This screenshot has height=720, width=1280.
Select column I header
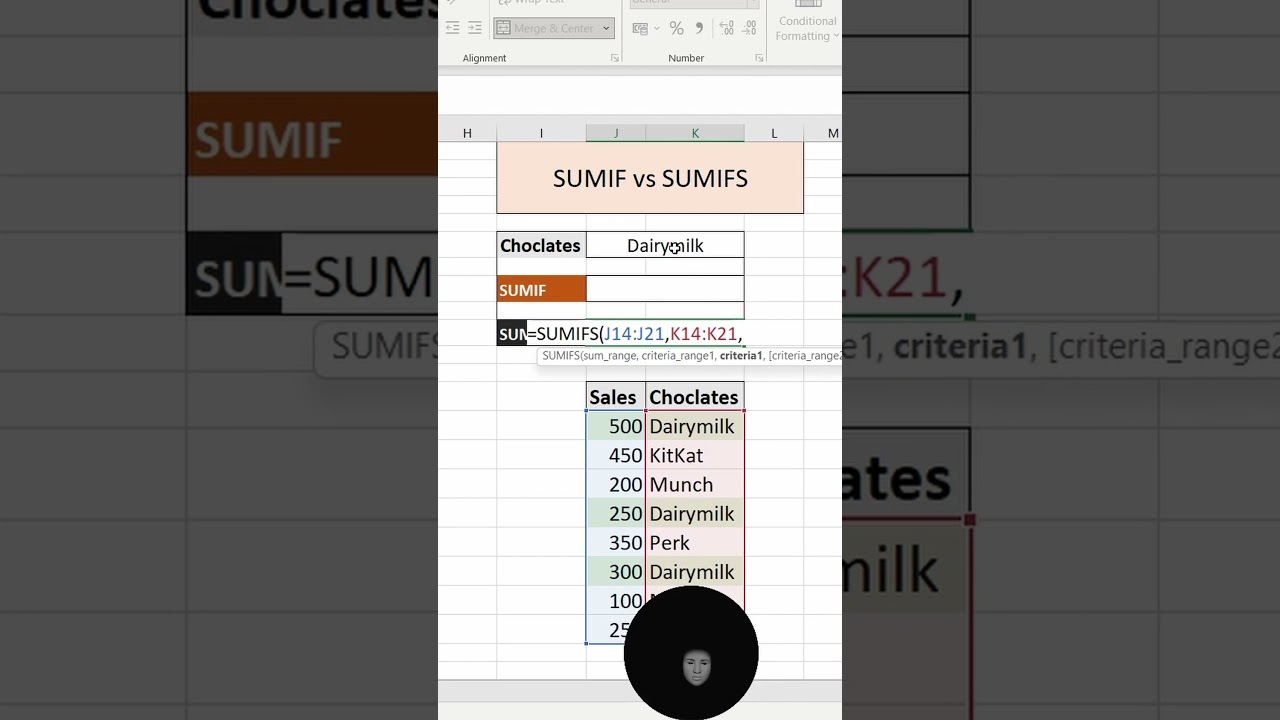[541, 133]
